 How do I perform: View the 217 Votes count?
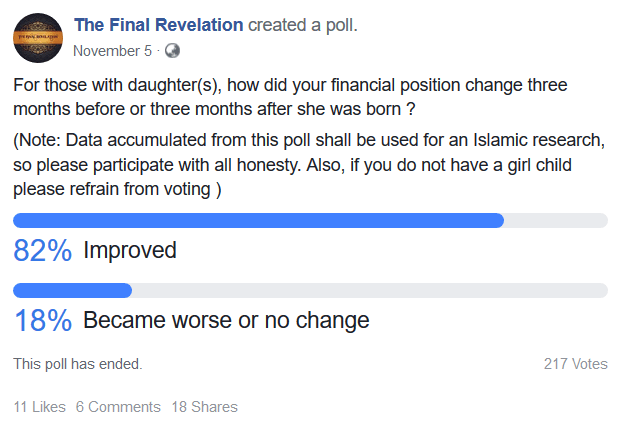pos(575,364)
